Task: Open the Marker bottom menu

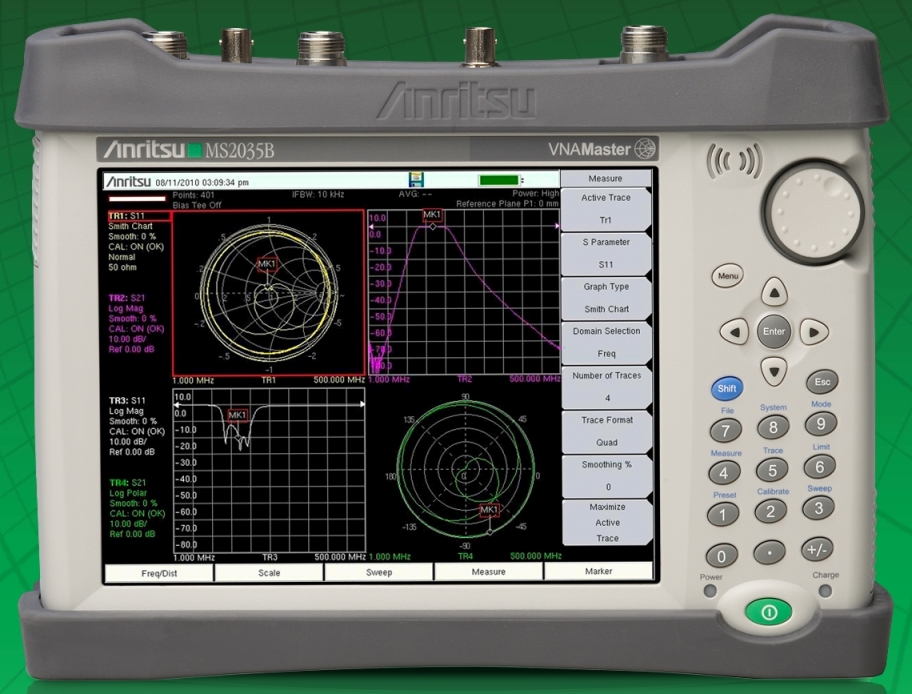Action: point(598,573)
